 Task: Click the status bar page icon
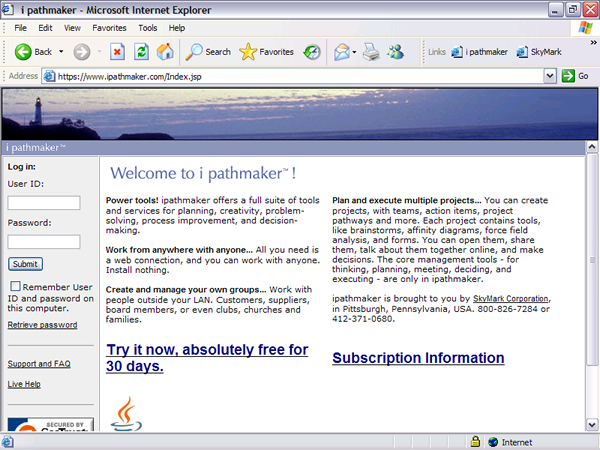tap(7, 442)
